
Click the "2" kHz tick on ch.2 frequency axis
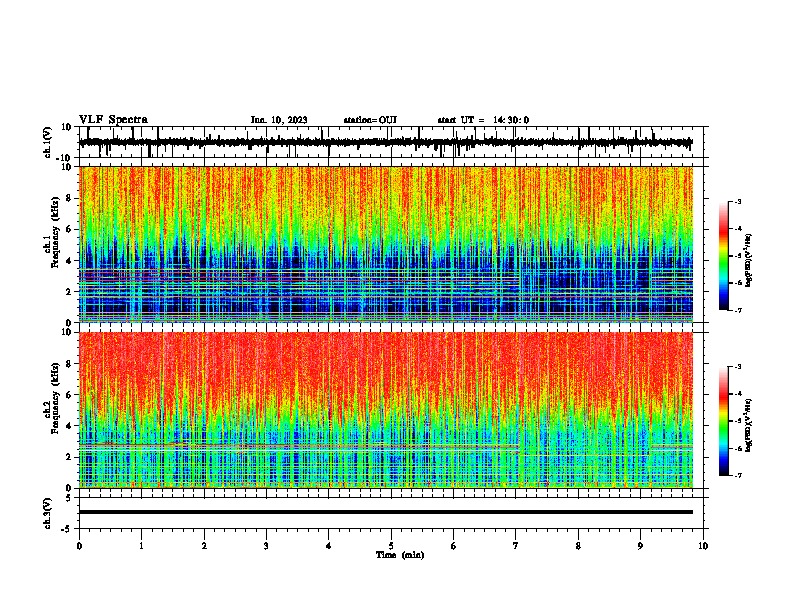coord(69,457)
